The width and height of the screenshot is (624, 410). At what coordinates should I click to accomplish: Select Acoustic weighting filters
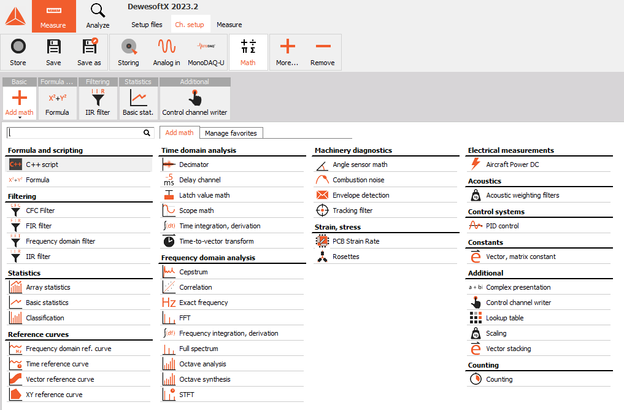point(539,195)
